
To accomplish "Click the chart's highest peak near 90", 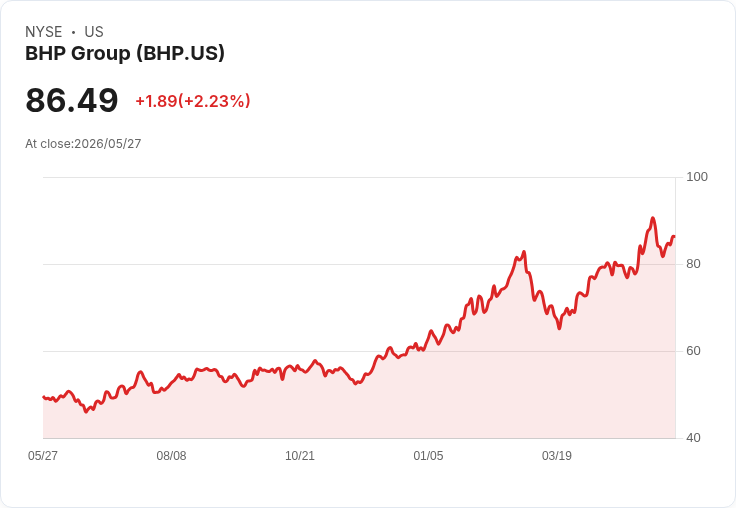I will (652, 218).
